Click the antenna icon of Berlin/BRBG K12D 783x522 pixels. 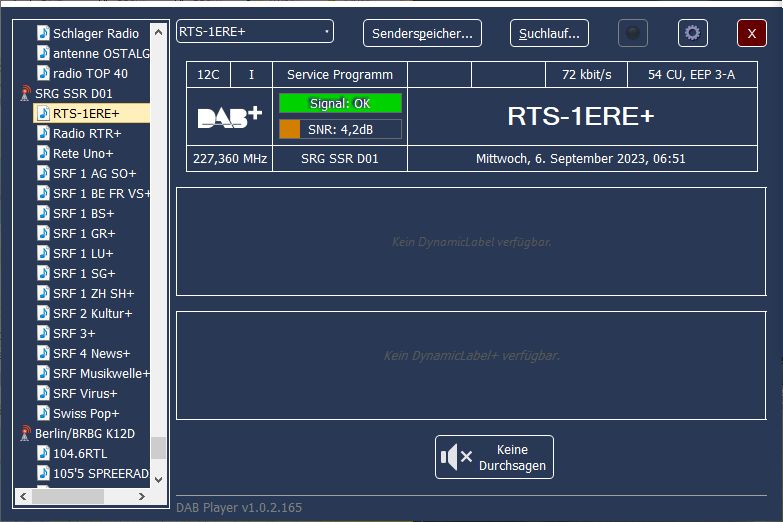[25, 433]
